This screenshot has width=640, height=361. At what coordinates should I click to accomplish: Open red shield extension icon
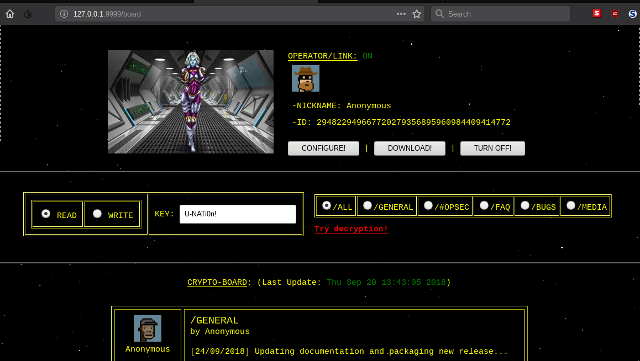(615, 13)
